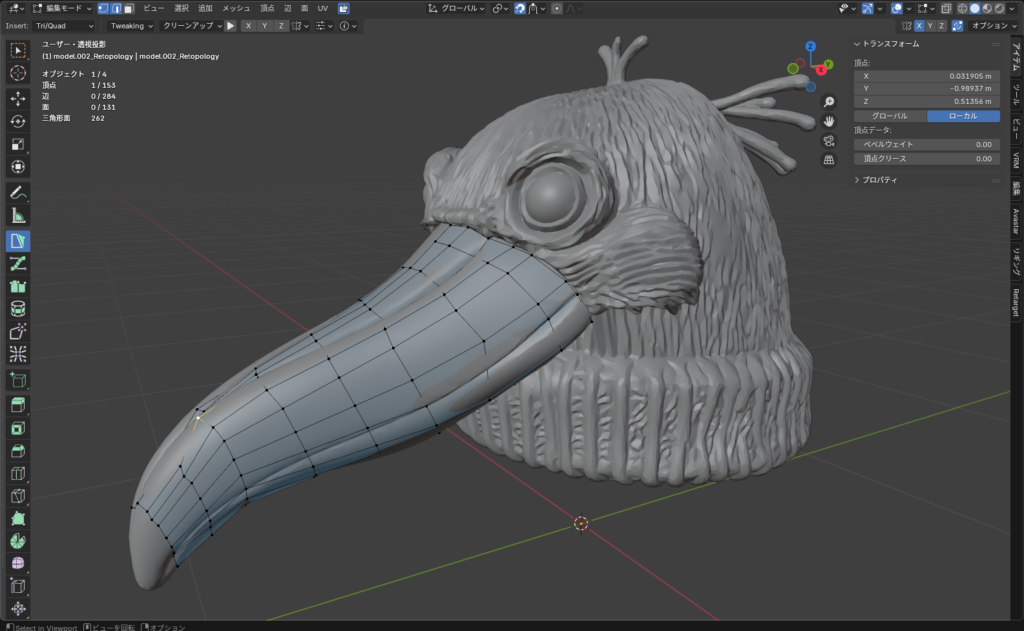Switch to orthographic view with the grid icon
Screen dimensions: 1024x631
(x=829, y=160)
